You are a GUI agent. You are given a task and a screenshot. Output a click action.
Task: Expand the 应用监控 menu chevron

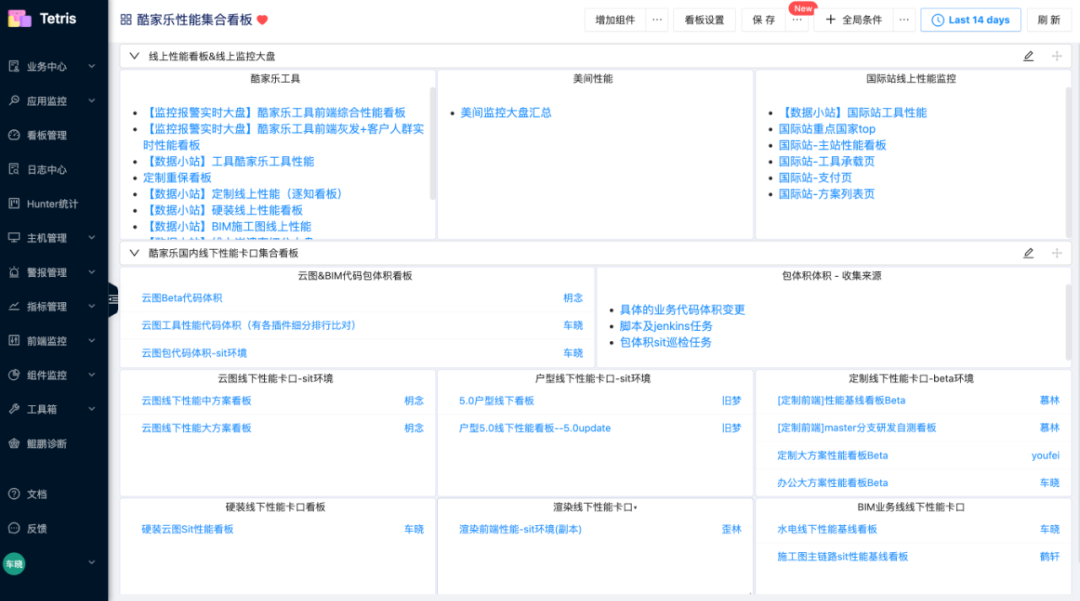tap(92, 101)
